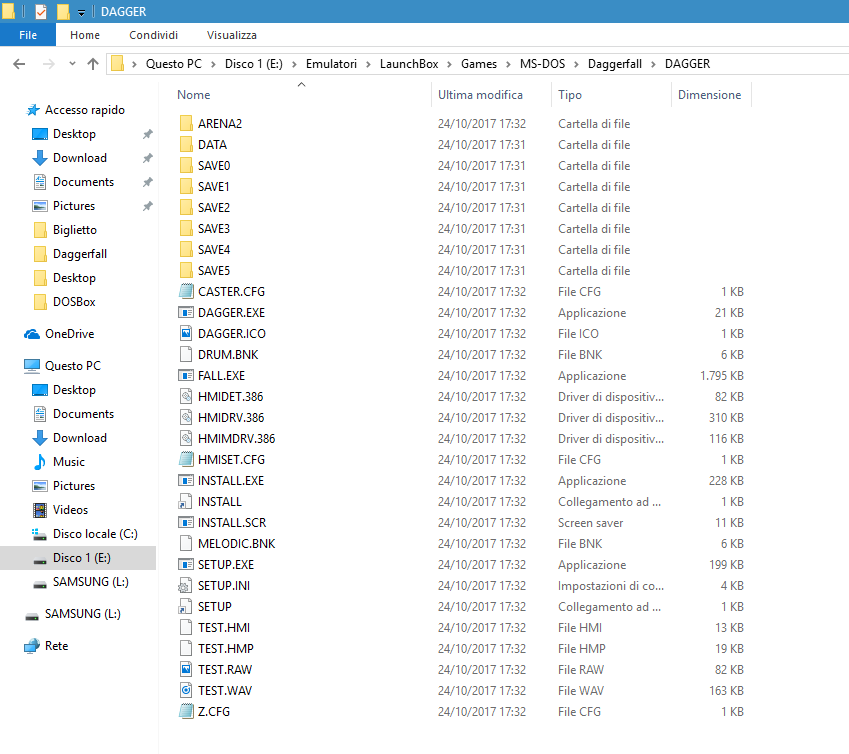The height and width of the screenshot is (754, 849).
Task: Open the Recent locations dropdown arrow
Action: 72,64
